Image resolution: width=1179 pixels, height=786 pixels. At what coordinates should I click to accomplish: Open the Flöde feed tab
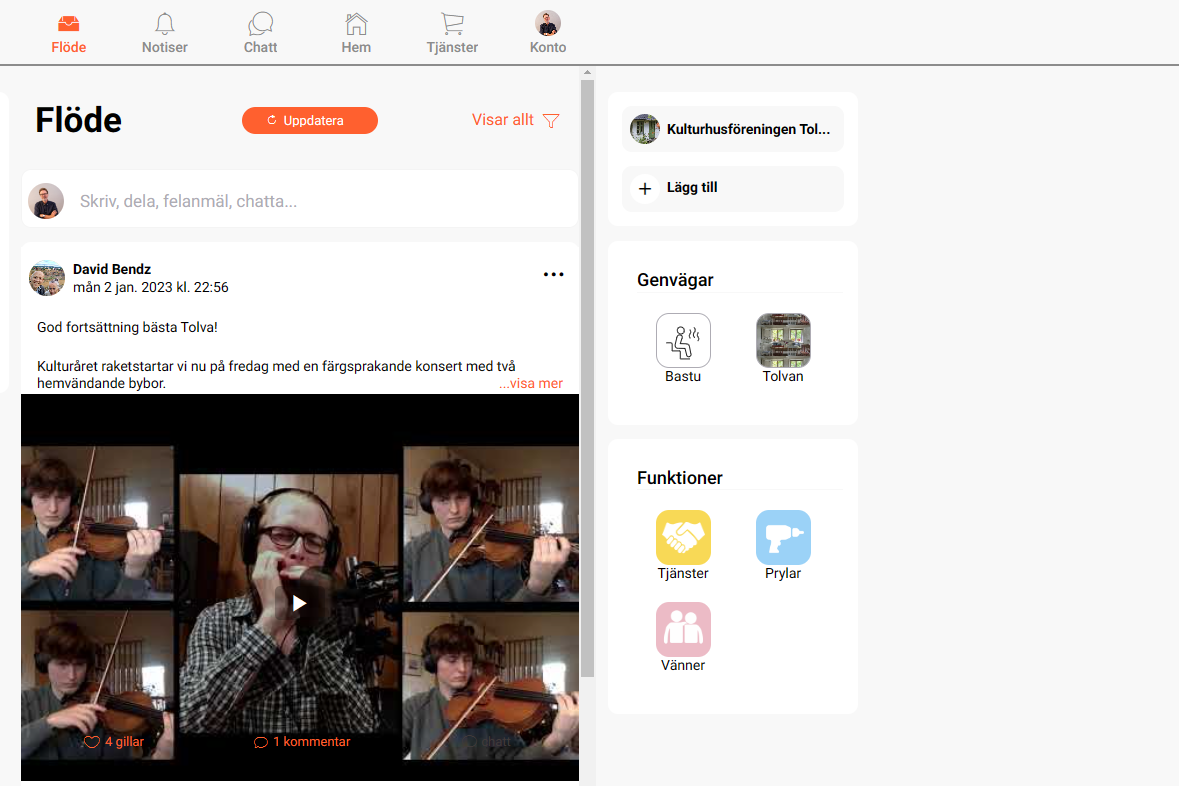point(68,33)
